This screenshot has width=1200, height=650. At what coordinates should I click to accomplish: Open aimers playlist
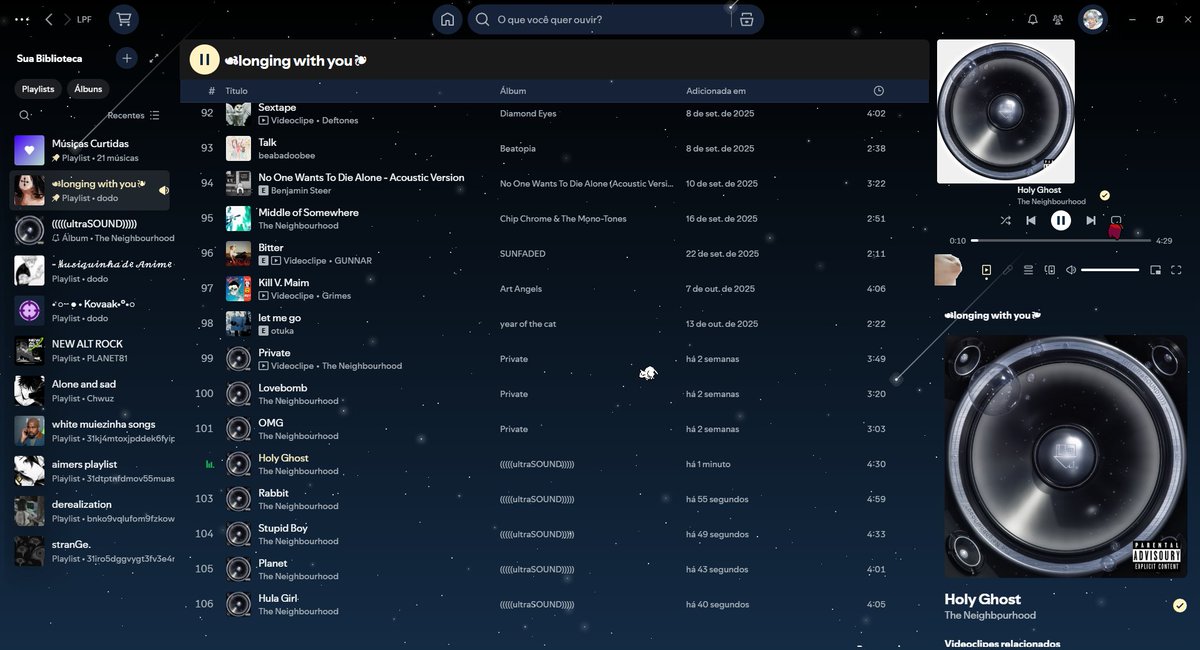pos(92,471)
